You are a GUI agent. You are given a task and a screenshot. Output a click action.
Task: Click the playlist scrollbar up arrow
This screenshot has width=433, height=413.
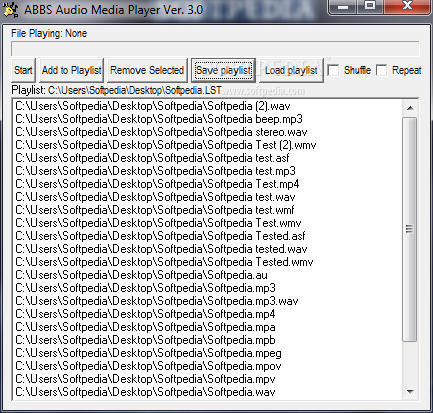tap(410, 108)
